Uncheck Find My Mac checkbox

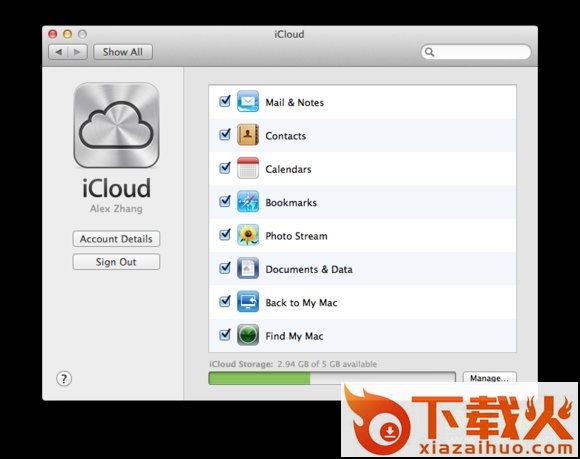225,334
